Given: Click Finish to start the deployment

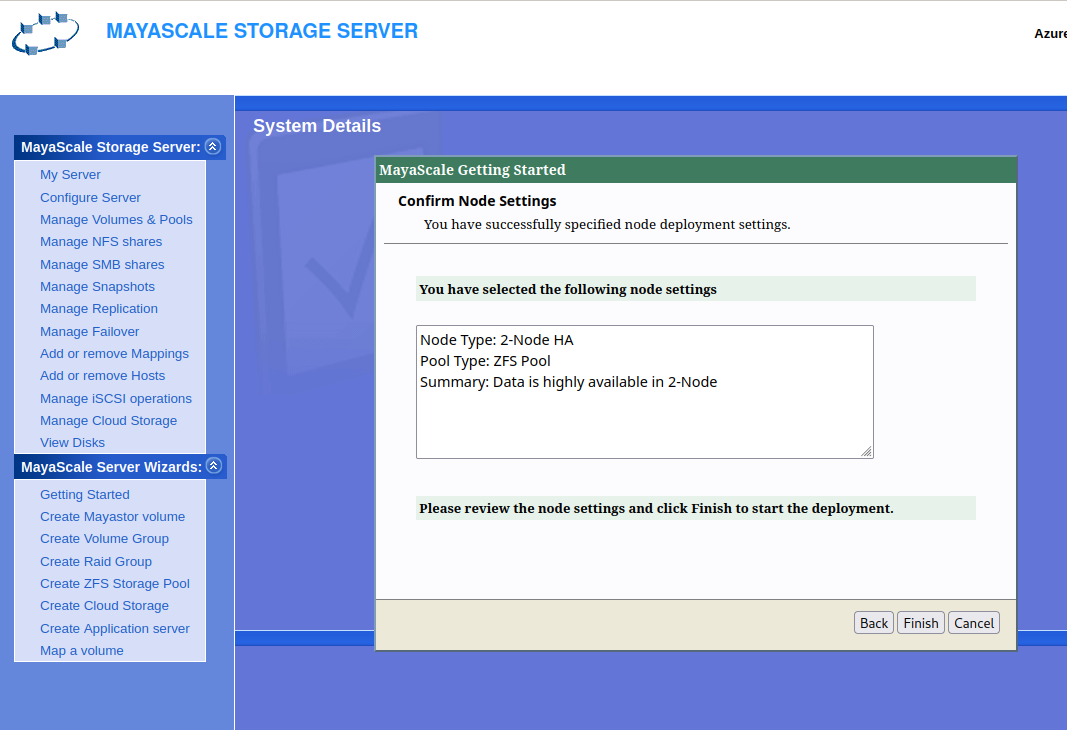Looking at the screenshot, I should click(x=920, y=623).
